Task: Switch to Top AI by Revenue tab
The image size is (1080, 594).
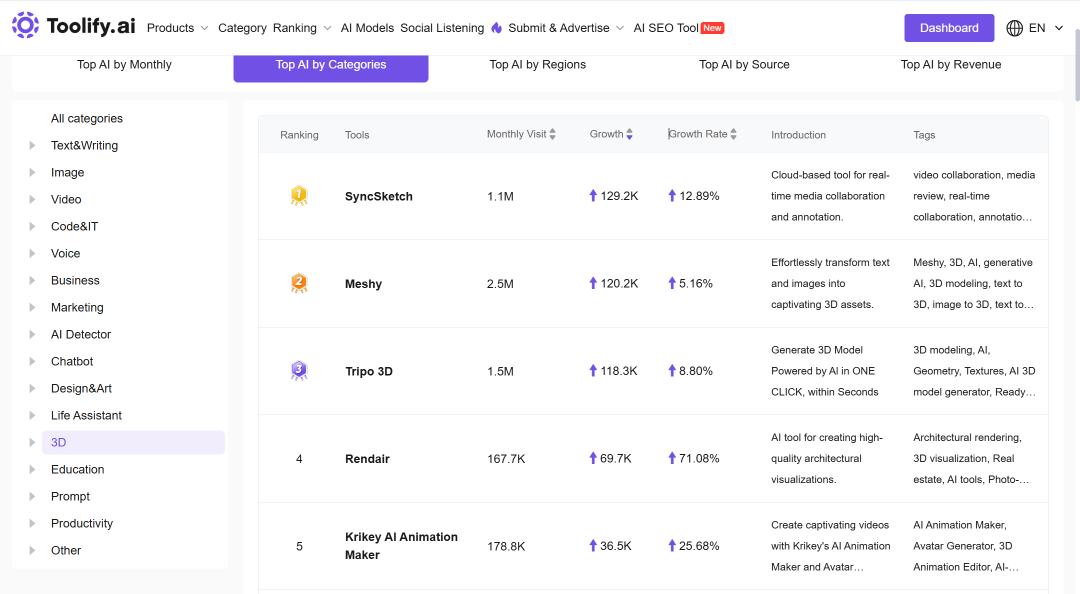Action: click(951, 65)
